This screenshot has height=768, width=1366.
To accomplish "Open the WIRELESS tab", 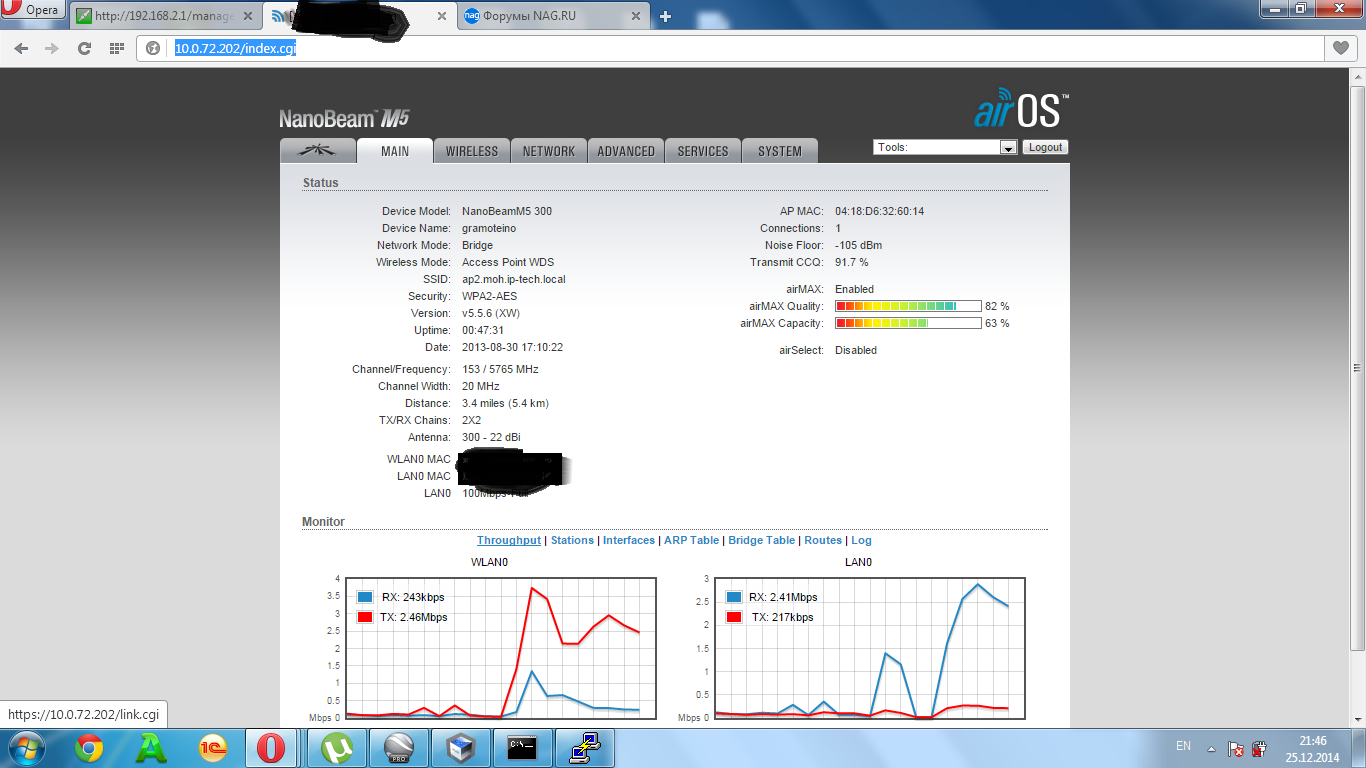I will click(472, 151).
